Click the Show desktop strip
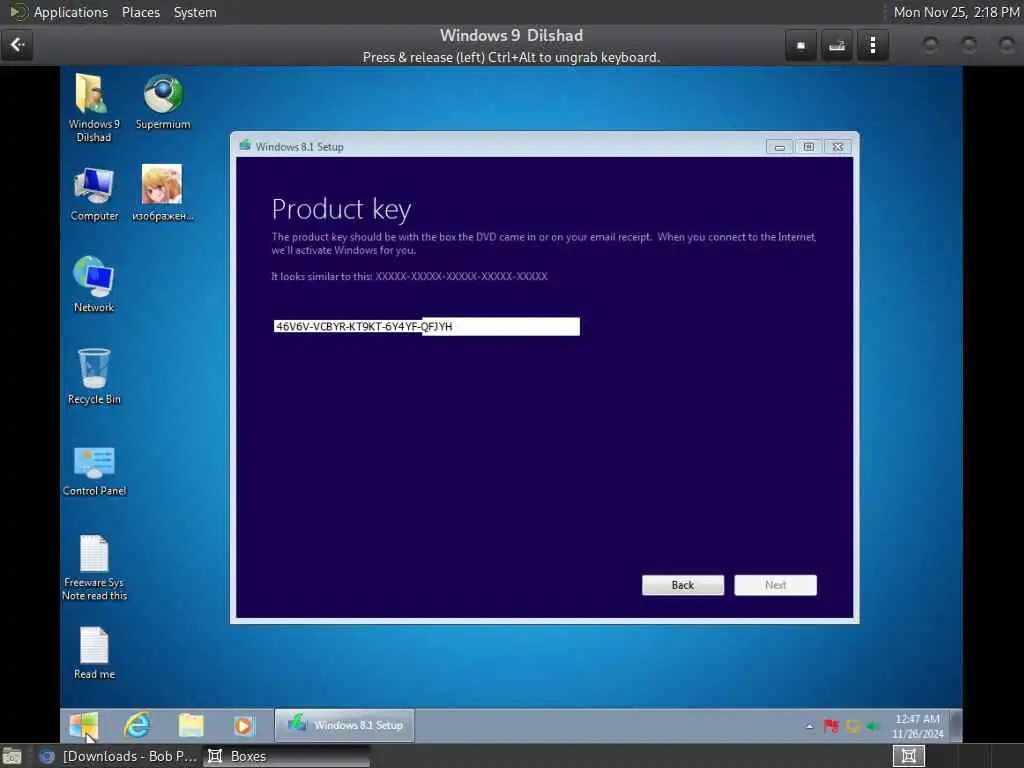The width and height of the screenshot is (1024, 768). tap(955, 726)
